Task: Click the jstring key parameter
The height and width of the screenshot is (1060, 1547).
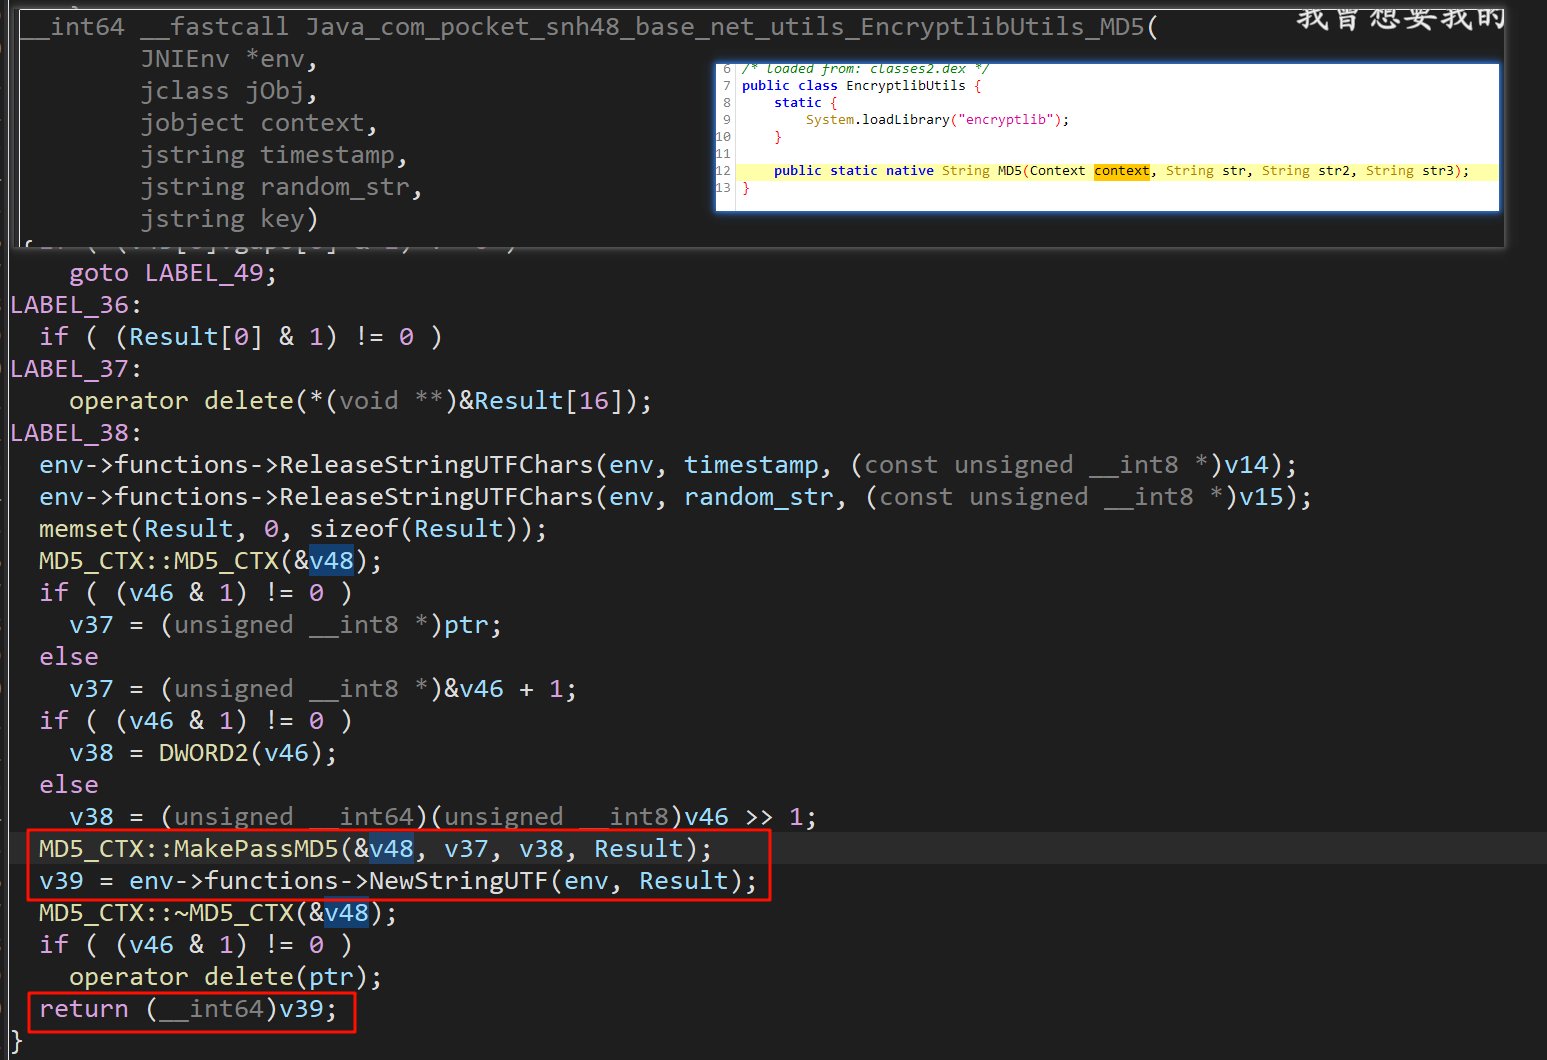Action: (x=228, y=219)
